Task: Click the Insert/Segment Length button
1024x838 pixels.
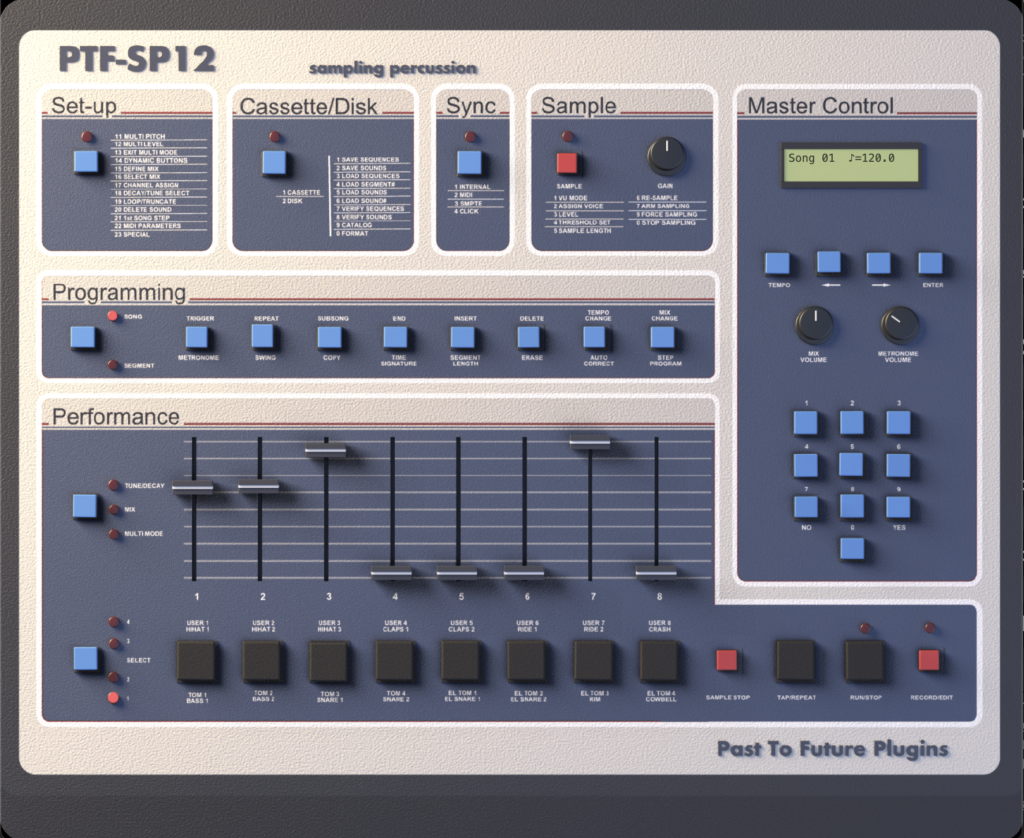Action: click(x=462, y=338)
